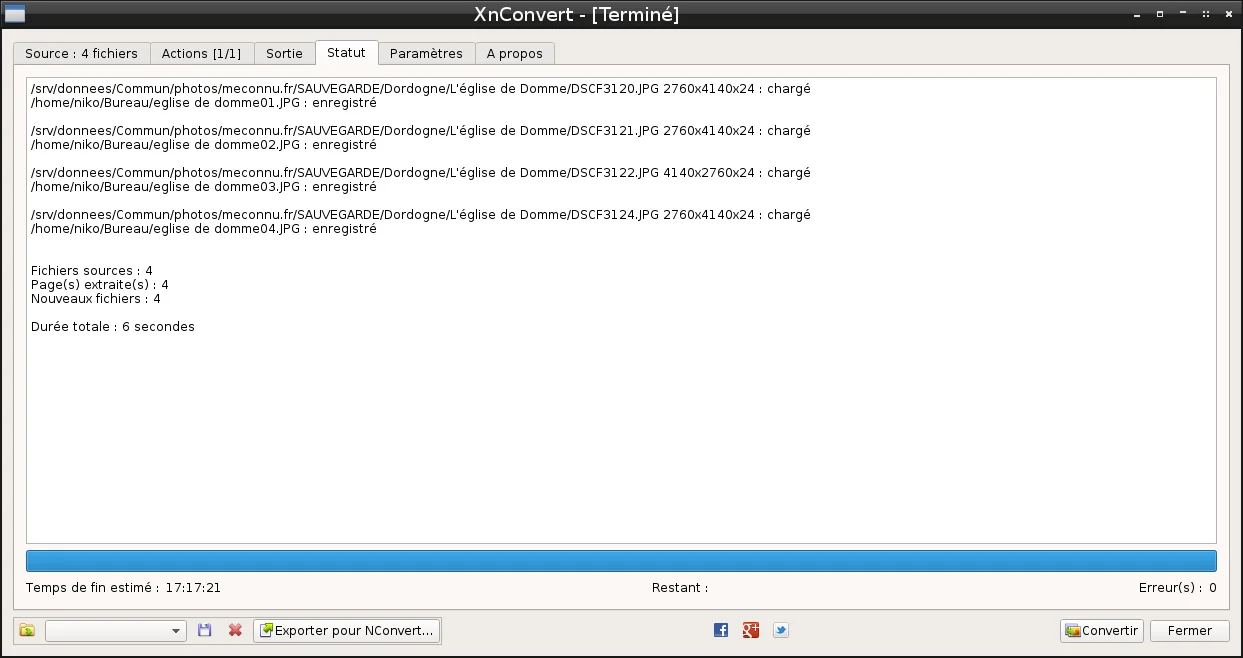Image resolution: width=1243 pixels, height=658 pixels.
Task: Click line eglise de domme04.JPG enregistré
Action: 204,229
